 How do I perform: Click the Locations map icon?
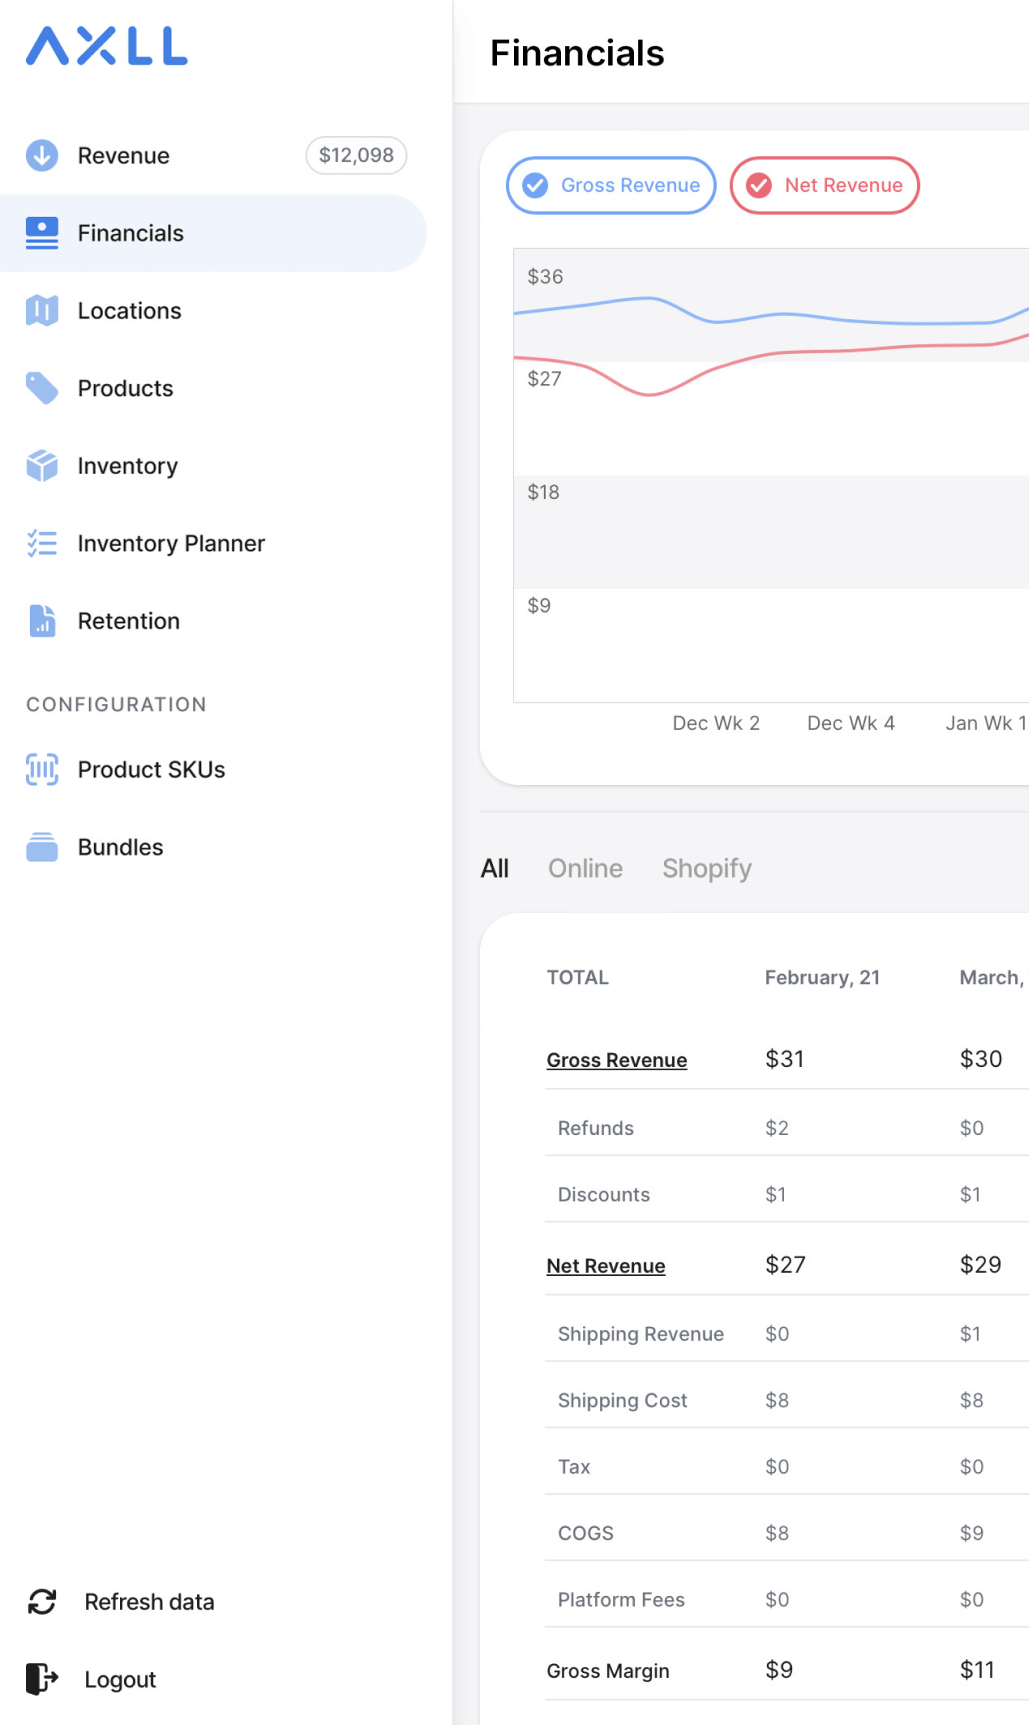(x=42, y=311)
